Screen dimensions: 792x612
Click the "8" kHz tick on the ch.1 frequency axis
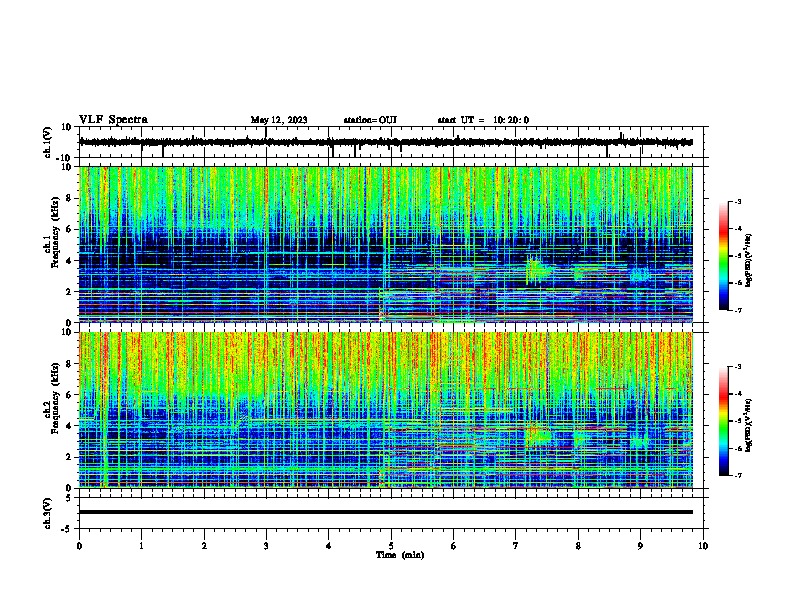[70, 198]
